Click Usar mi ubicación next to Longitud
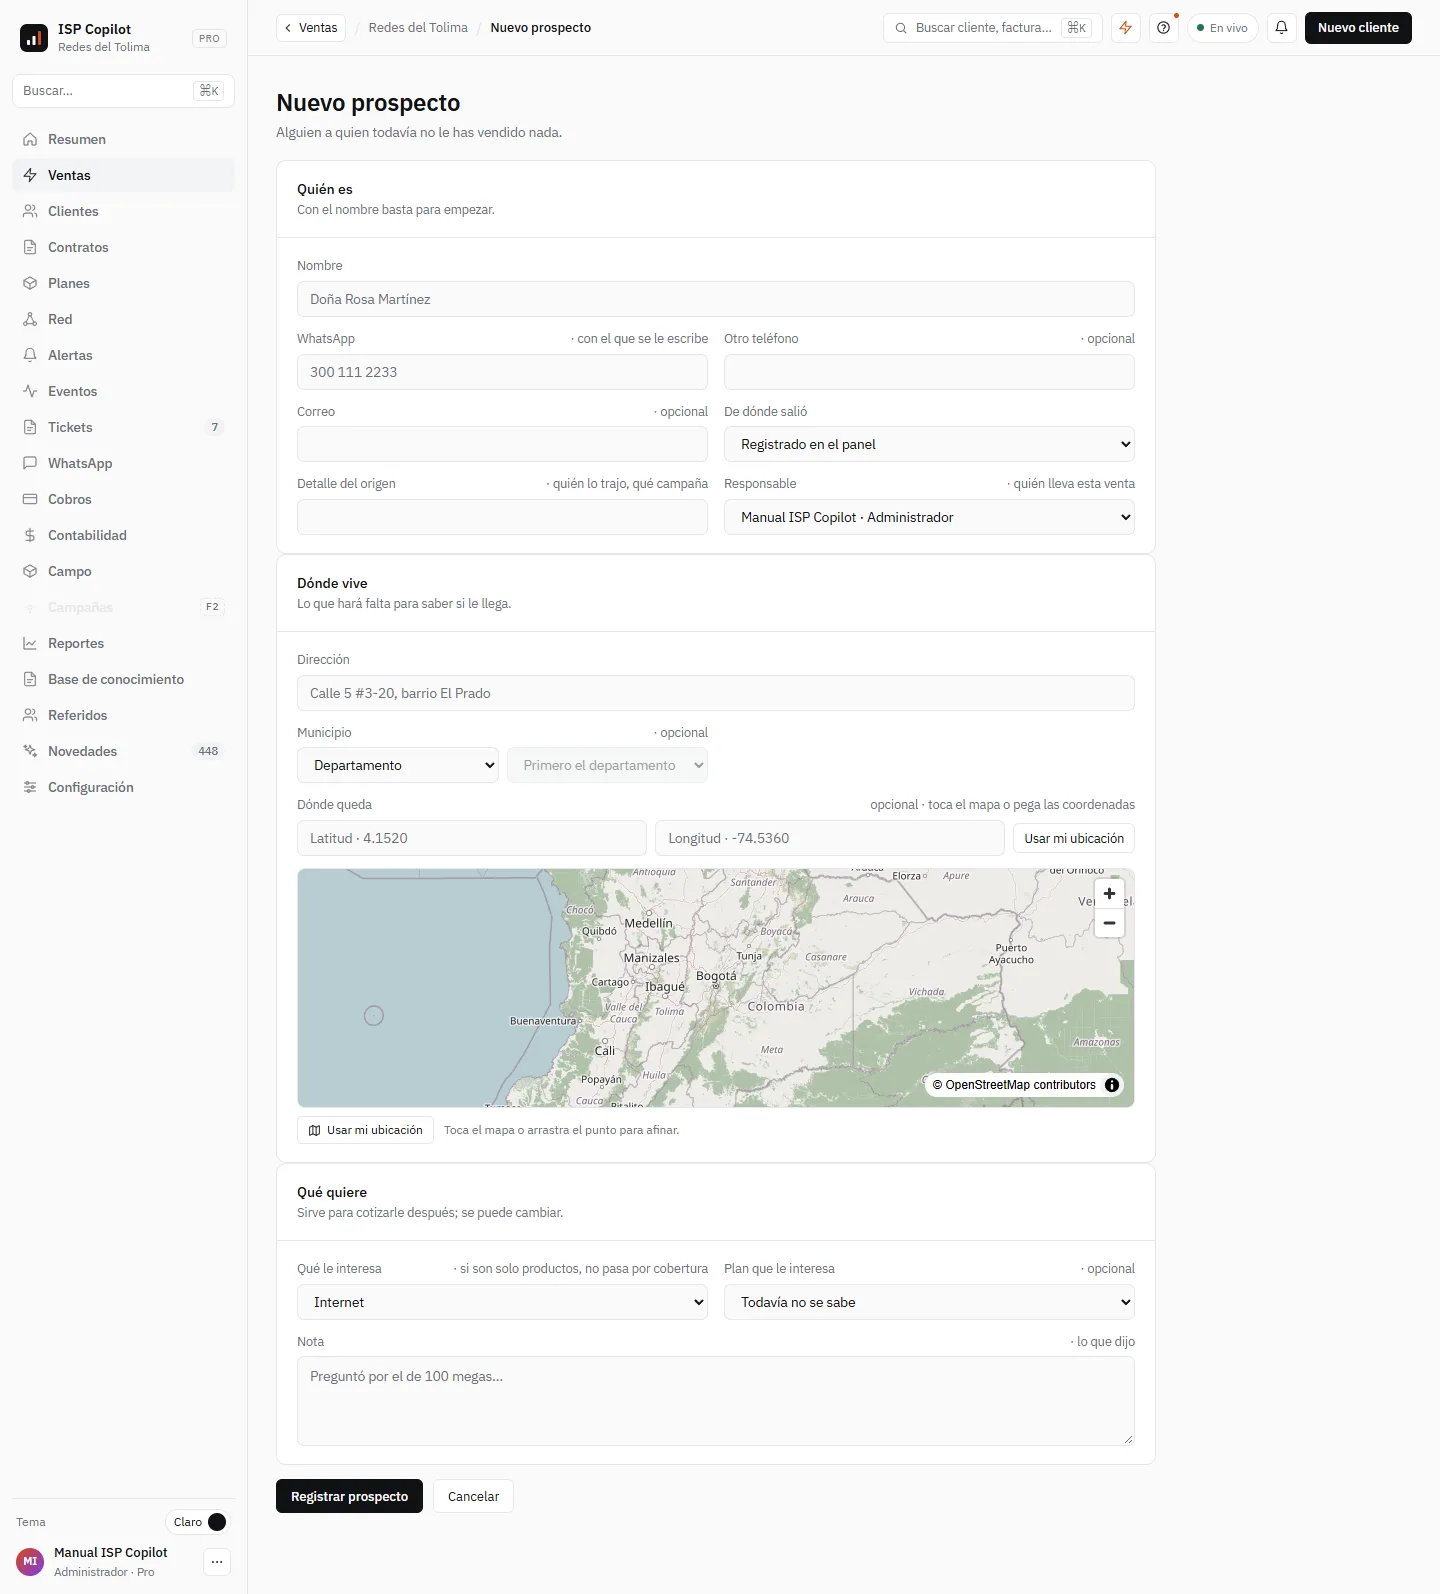Viewport: 1440px width, 1594px height. (1074, 838)
